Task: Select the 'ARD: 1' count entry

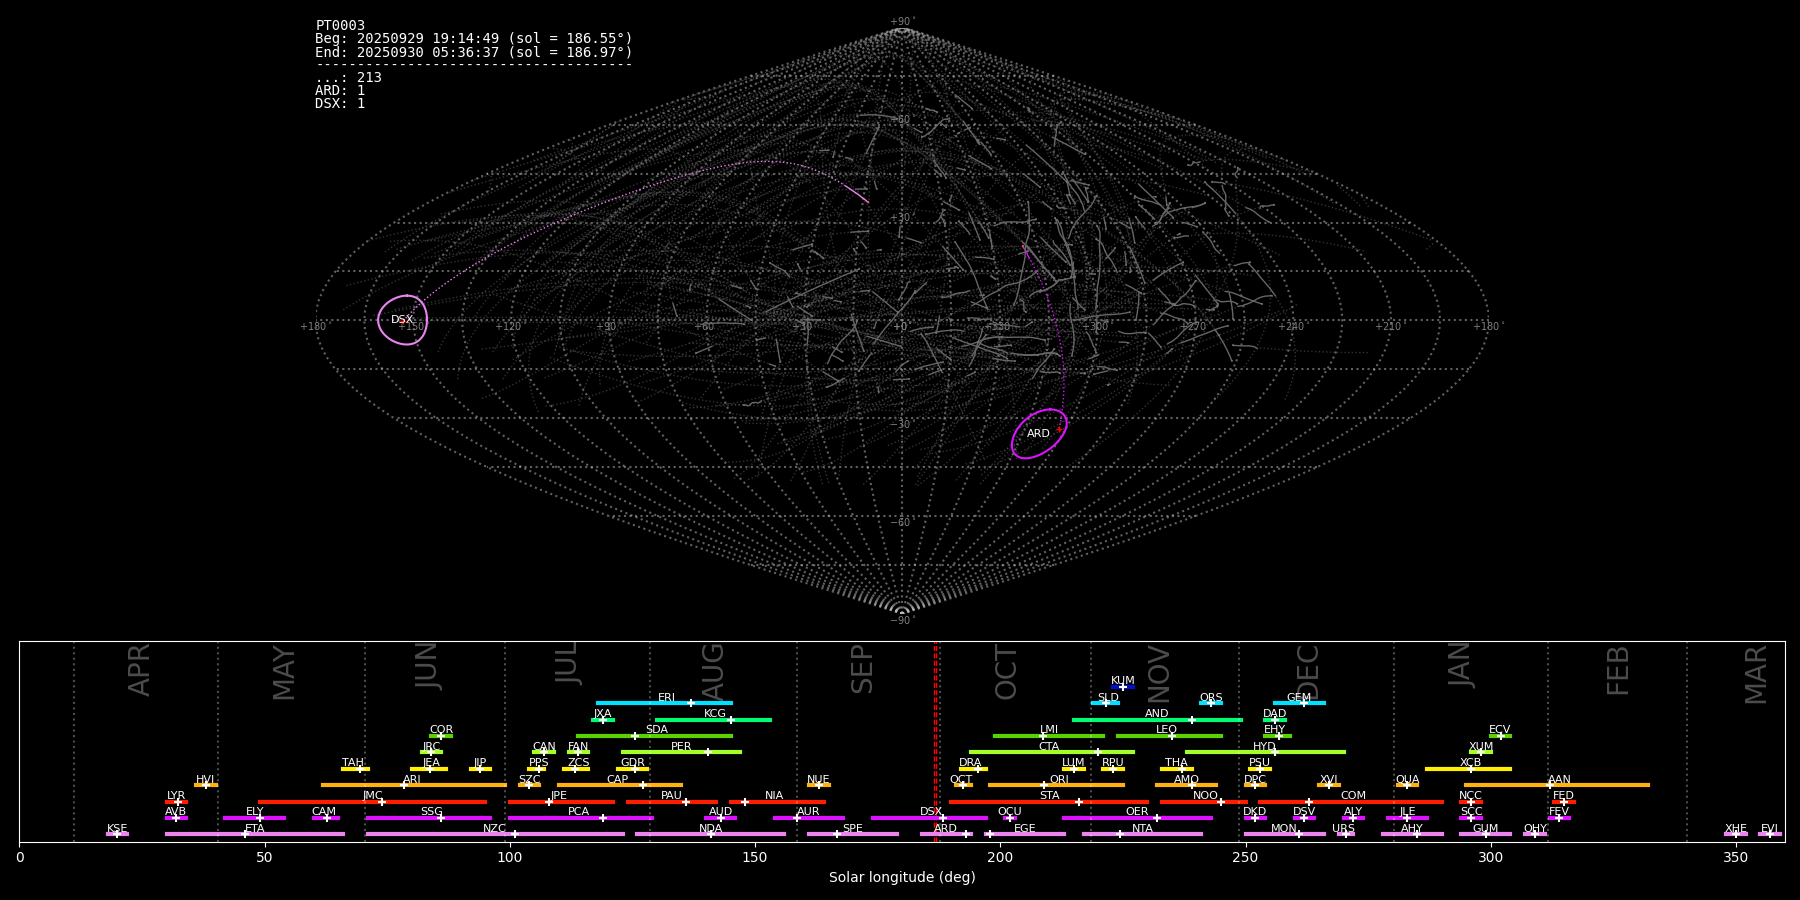Action: point(340,91)
